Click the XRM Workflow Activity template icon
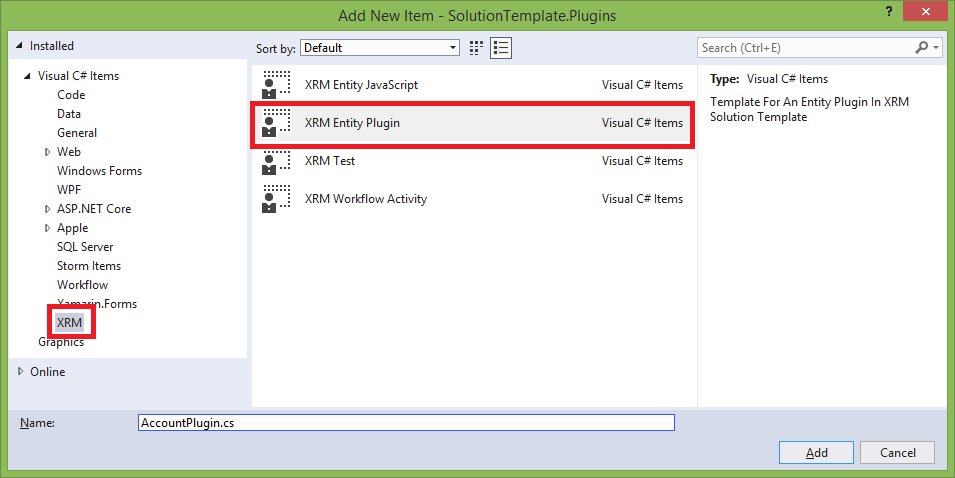This screenshot has width=955, height=478. [276, 199]
